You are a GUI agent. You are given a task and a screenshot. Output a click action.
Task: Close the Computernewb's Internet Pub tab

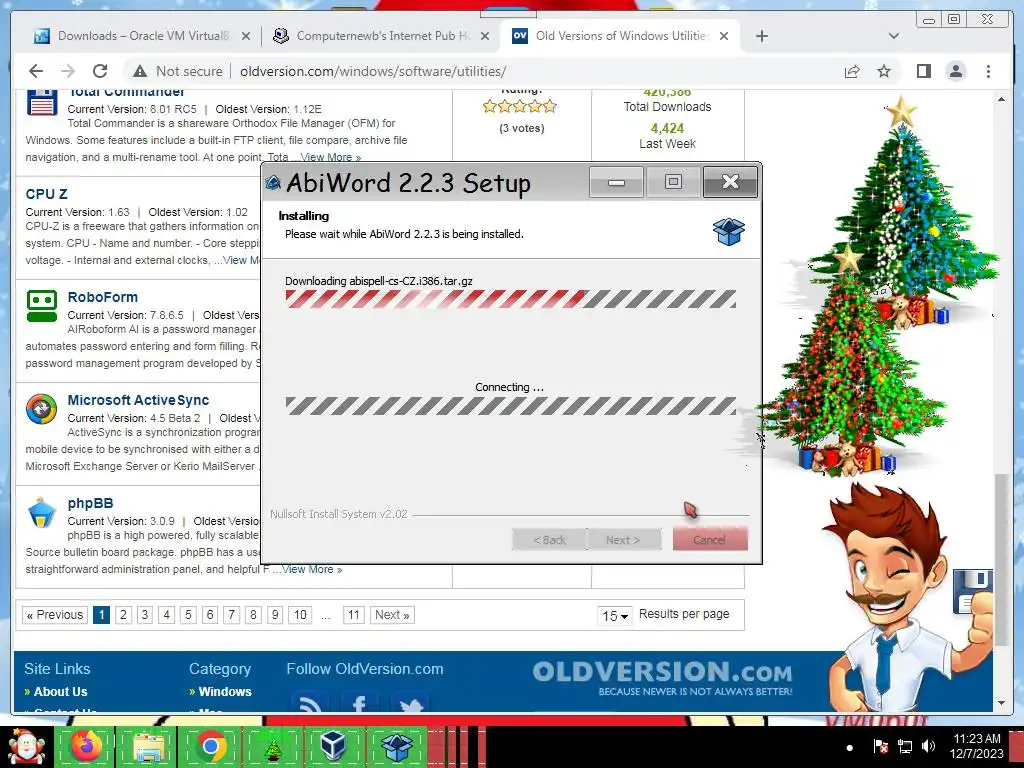click(485, 36)
